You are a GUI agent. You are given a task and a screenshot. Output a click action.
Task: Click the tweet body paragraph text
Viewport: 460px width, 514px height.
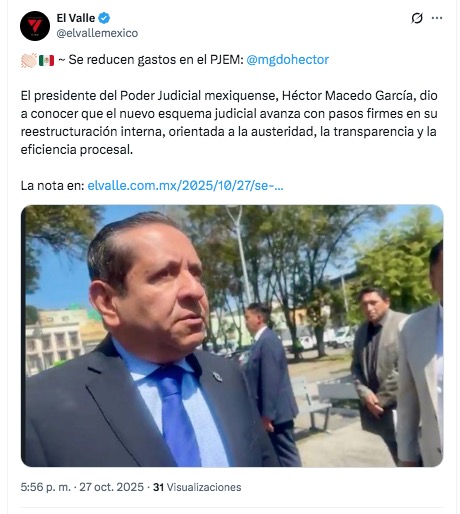pyautogui.click(x=229, y=122)
